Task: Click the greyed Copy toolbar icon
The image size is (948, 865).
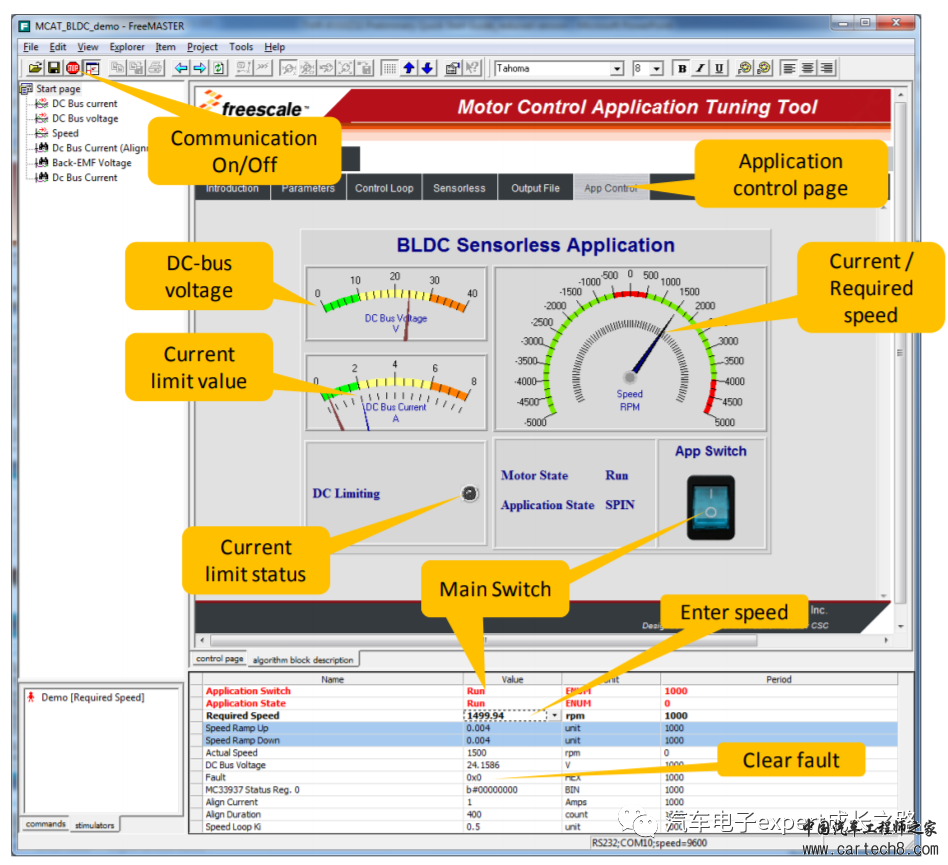Action: (117, 68)
